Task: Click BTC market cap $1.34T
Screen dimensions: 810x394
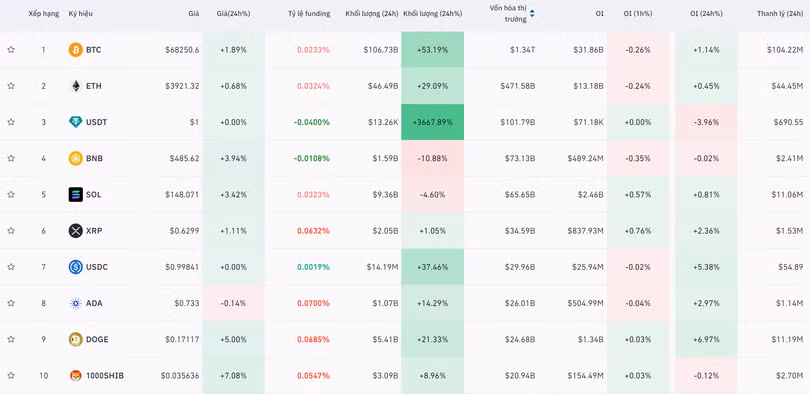Action: pyautogui.click(x=523, y=50)
